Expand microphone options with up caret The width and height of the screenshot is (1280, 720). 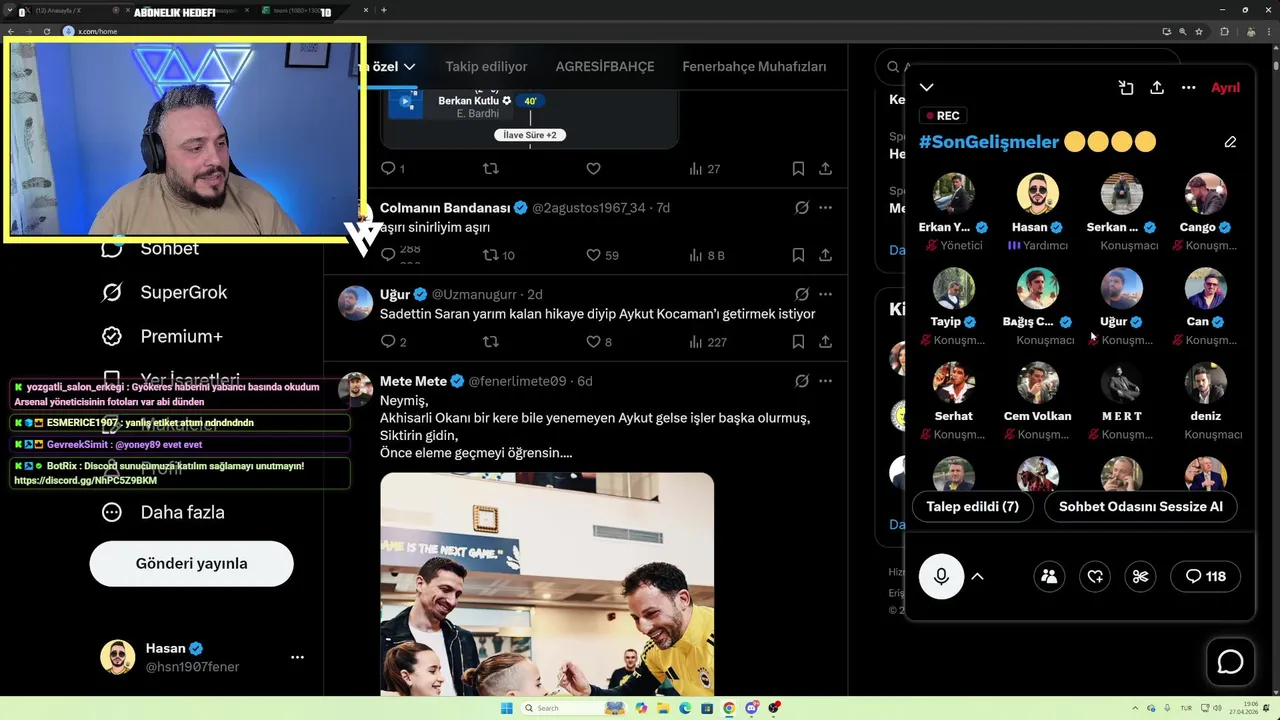(x=978, y=576)
